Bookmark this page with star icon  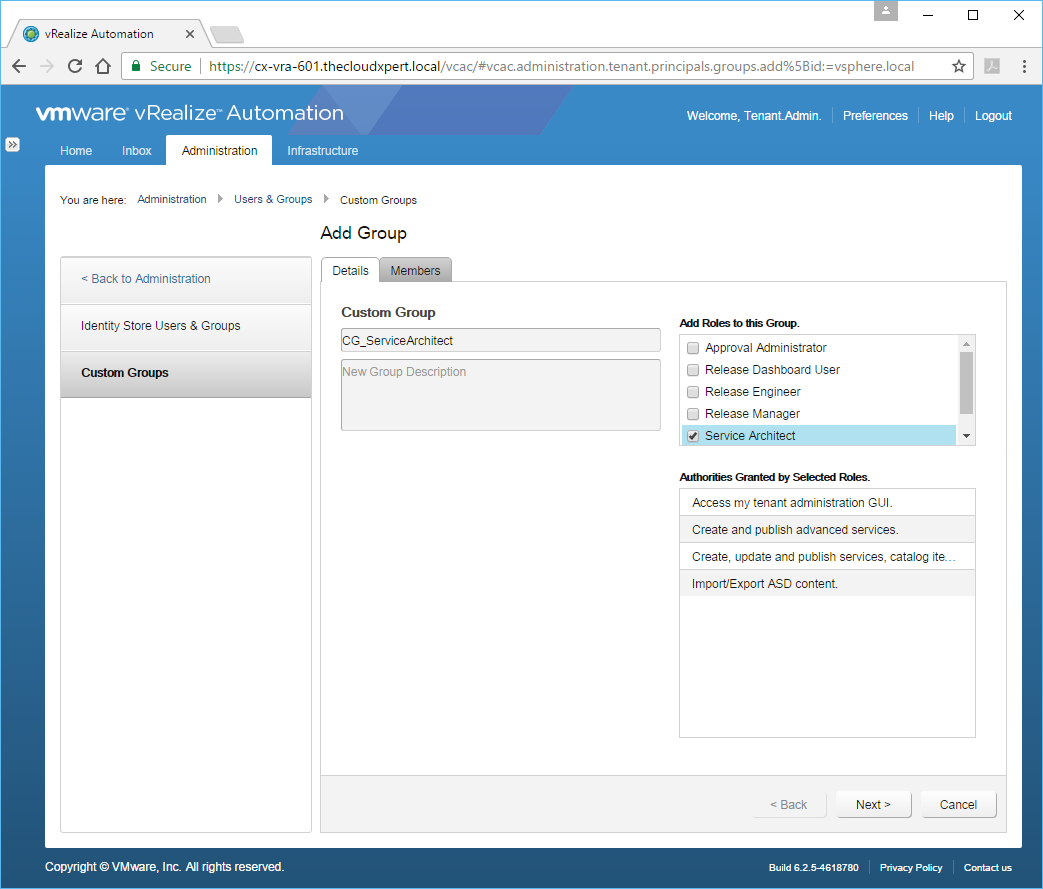tap(958, 66)
